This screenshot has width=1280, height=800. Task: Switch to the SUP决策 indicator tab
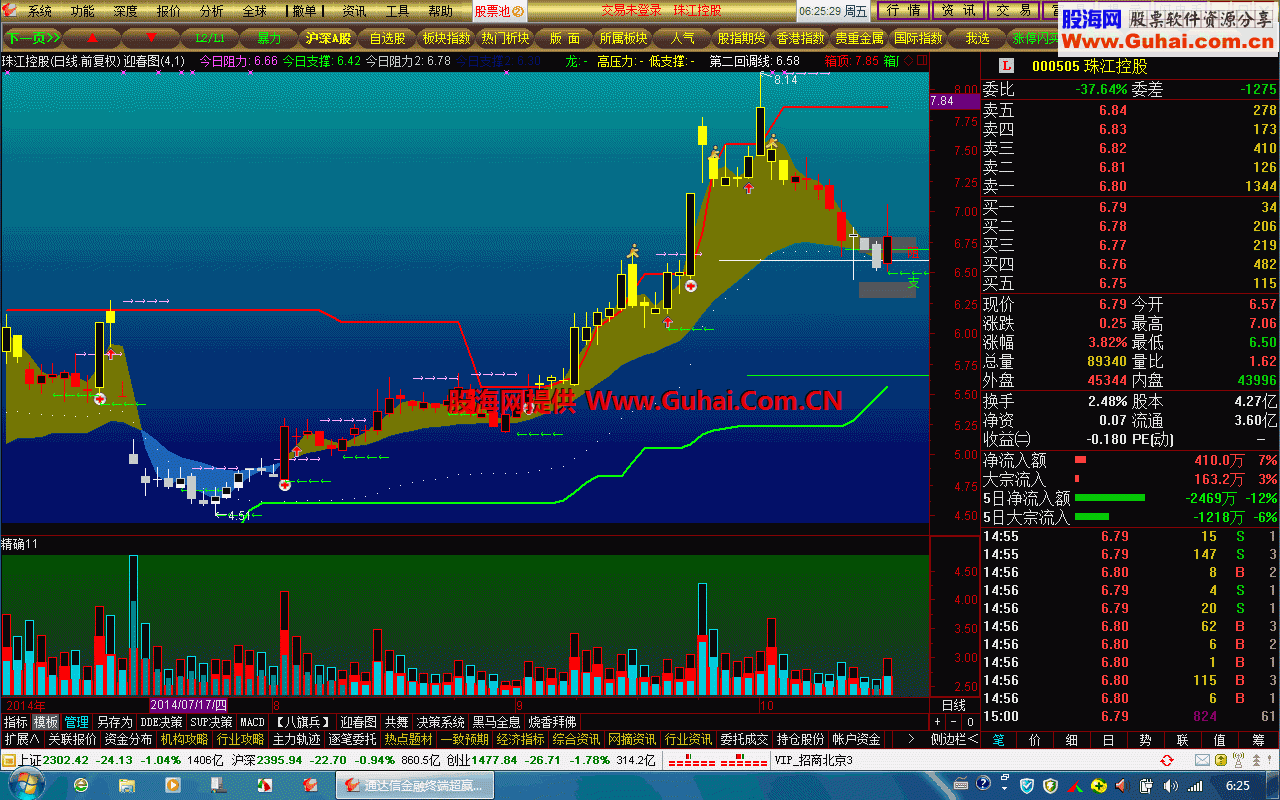(212, 722)
